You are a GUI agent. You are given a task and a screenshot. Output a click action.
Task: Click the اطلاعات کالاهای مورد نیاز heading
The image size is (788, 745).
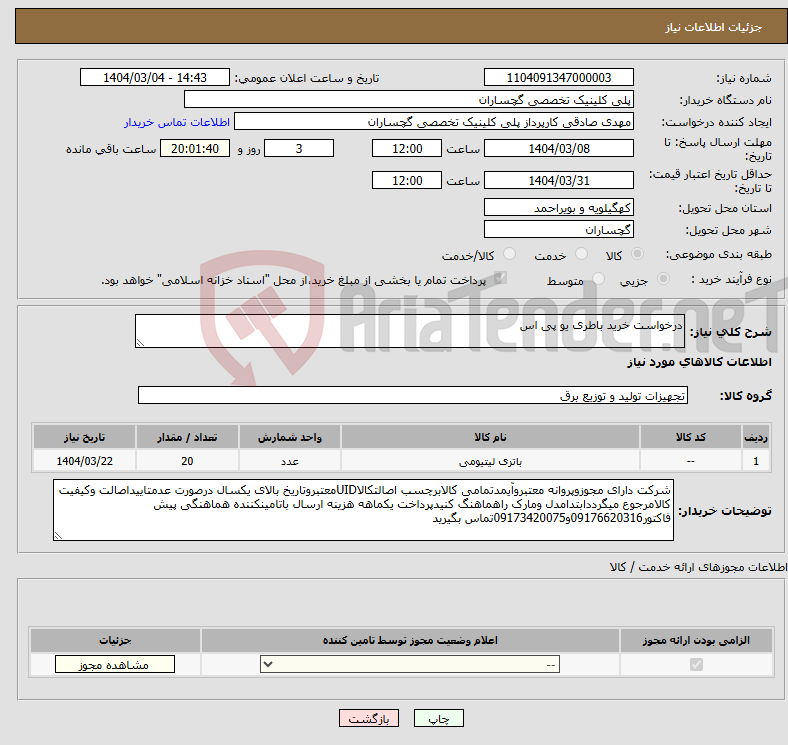point(699,362)
